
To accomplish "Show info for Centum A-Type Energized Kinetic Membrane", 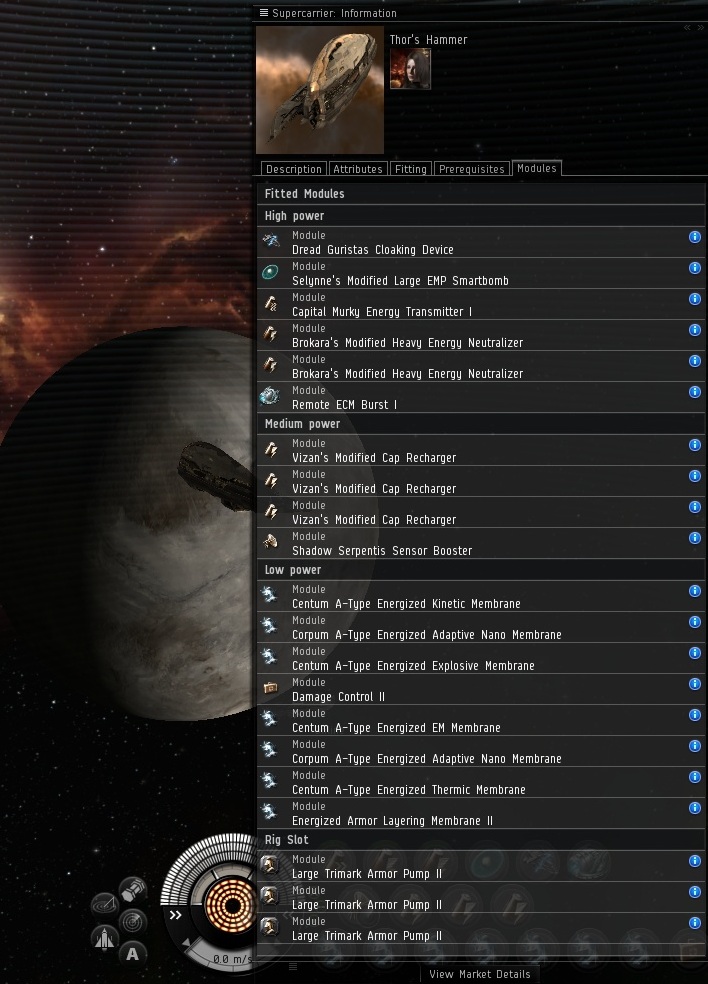I will (x=695, y=591).
